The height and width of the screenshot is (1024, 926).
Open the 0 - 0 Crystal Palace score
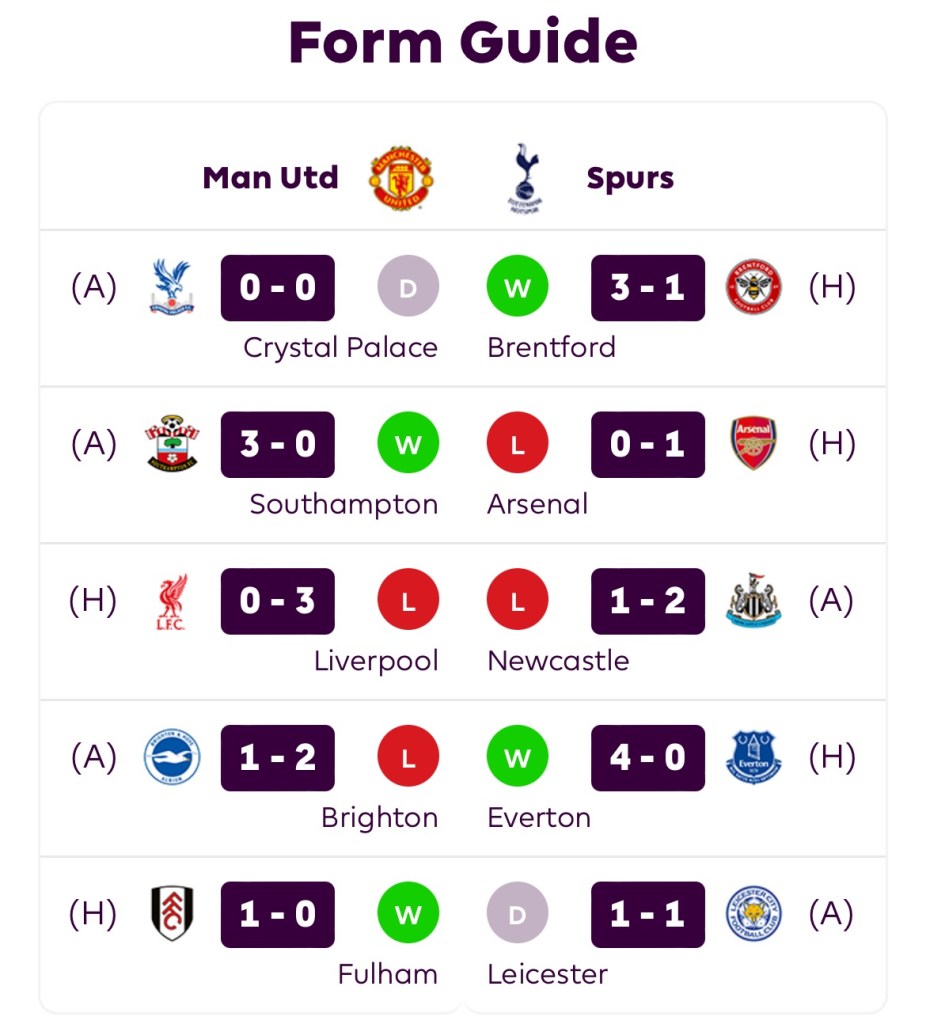[278, 288]
